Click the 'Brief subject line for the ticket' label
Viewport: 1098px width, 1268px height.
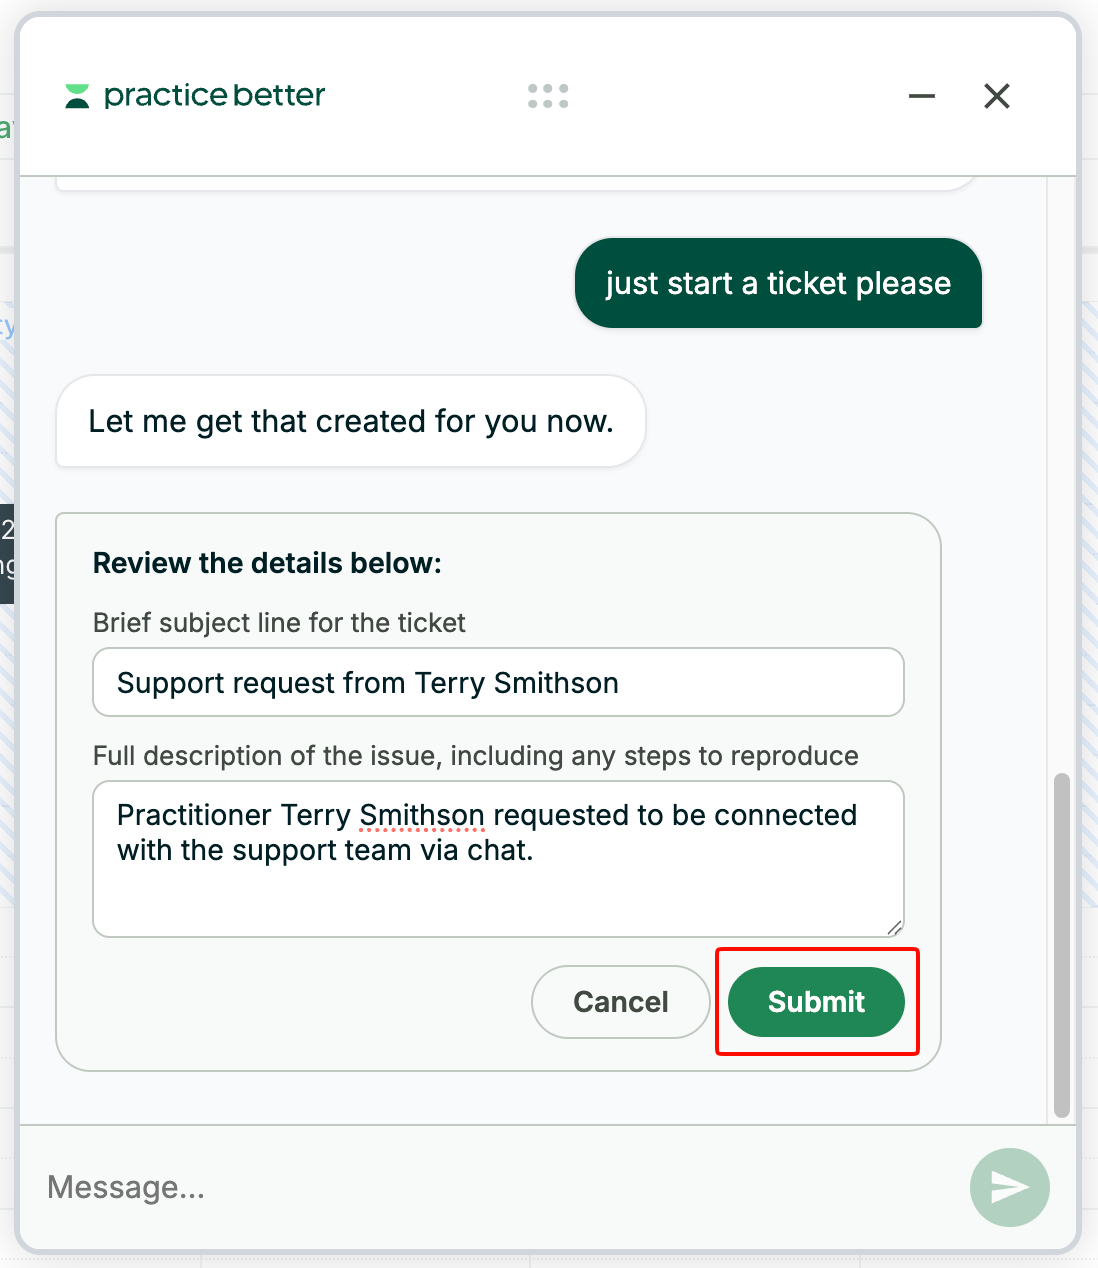[x=279, y=623]
